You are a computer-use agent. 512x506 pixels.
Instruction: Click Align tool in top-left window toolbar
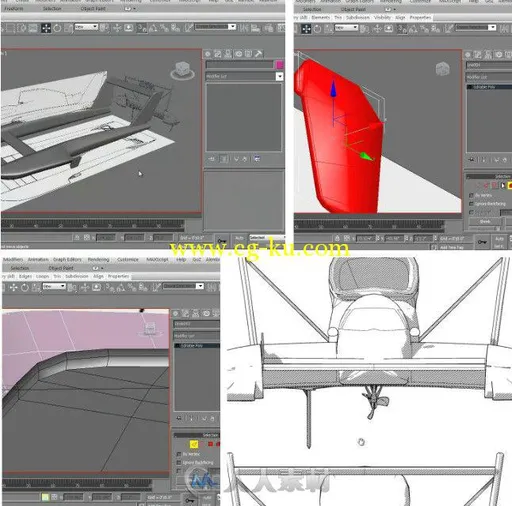tap(255, 28)
